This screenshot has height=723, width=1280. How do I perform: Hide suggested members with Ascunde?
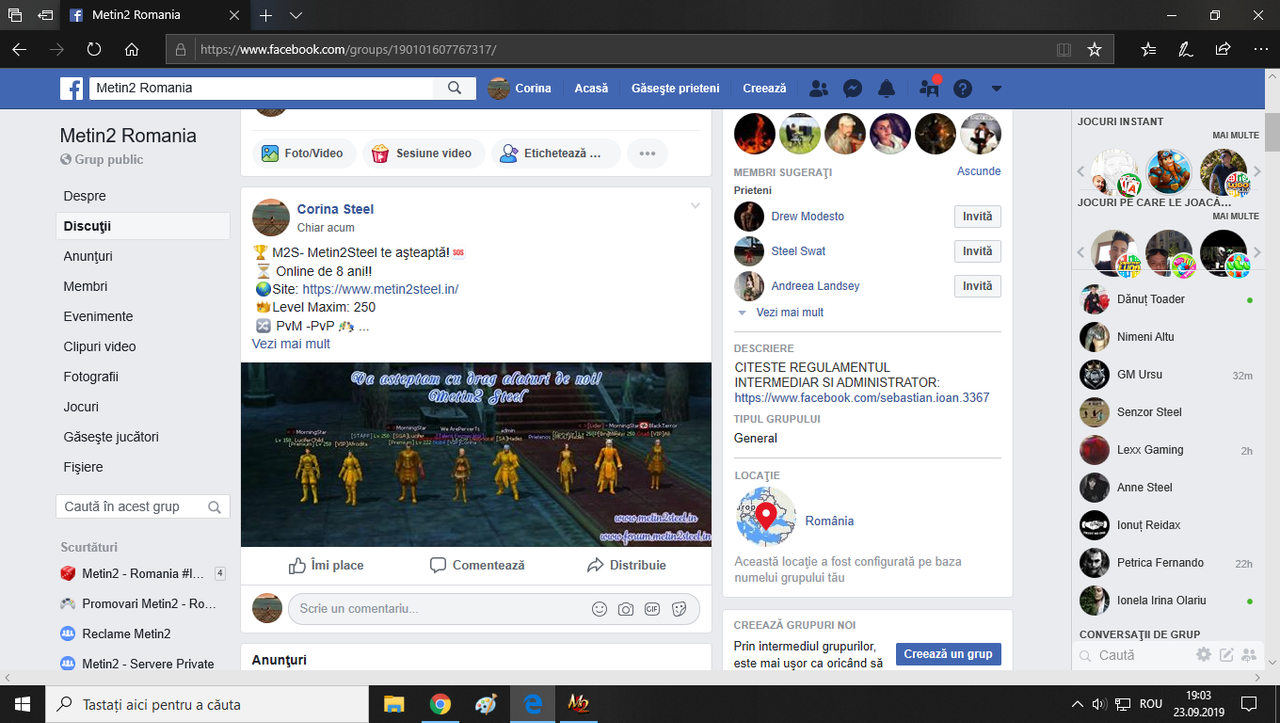978,171
